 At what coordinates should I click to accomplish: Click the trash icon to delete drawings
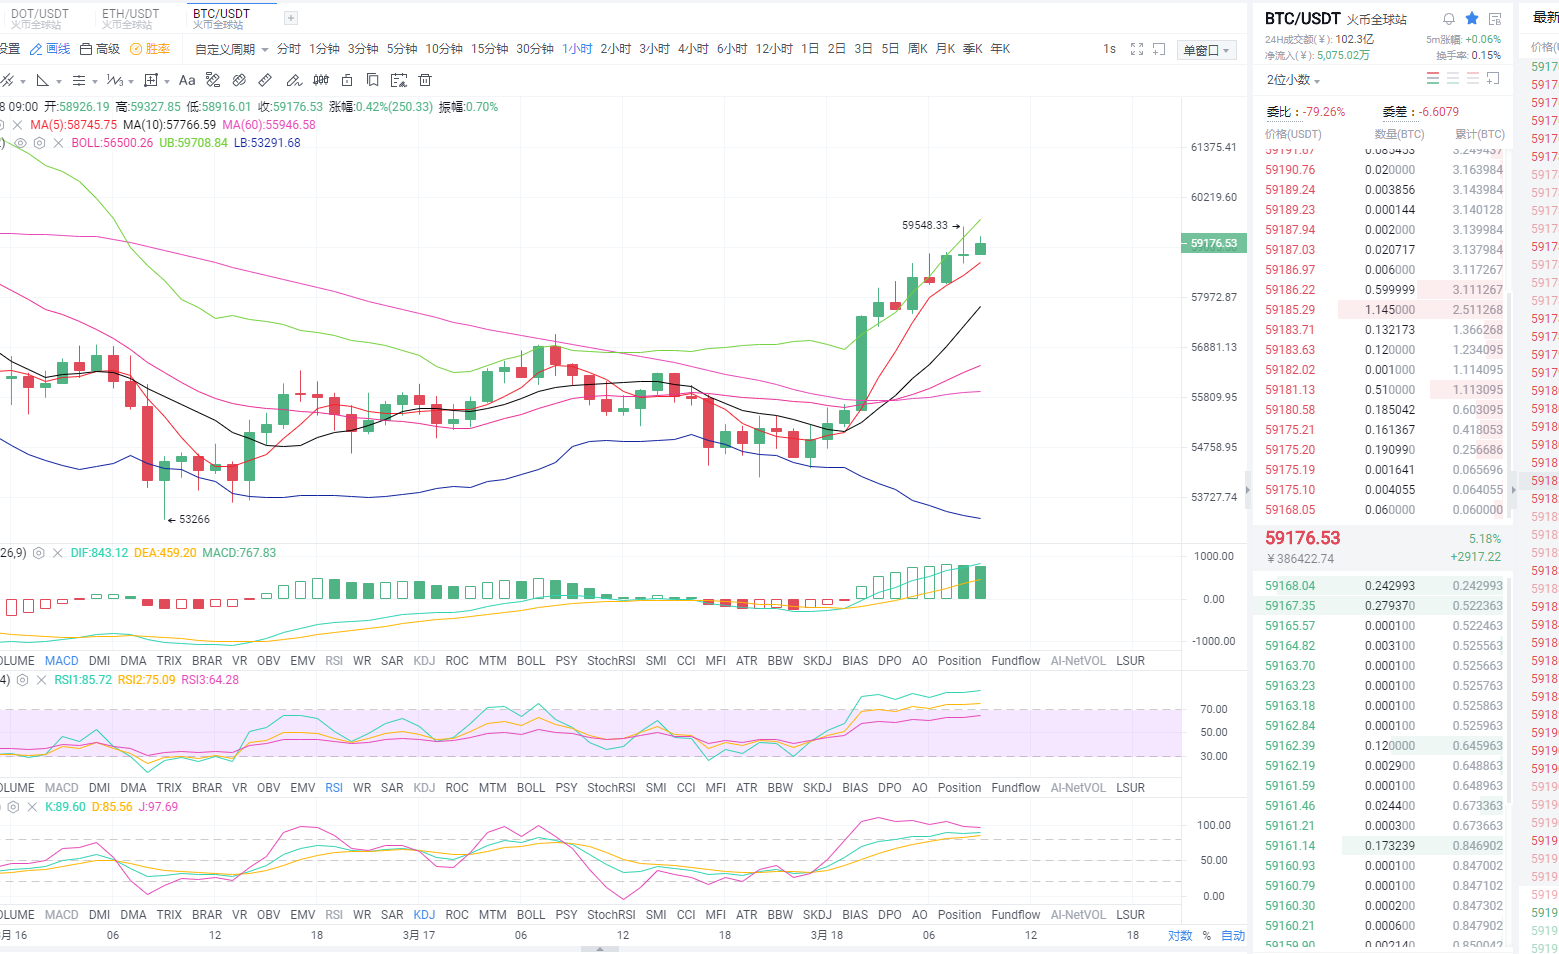pyautogui.click(x=425, y=80)
